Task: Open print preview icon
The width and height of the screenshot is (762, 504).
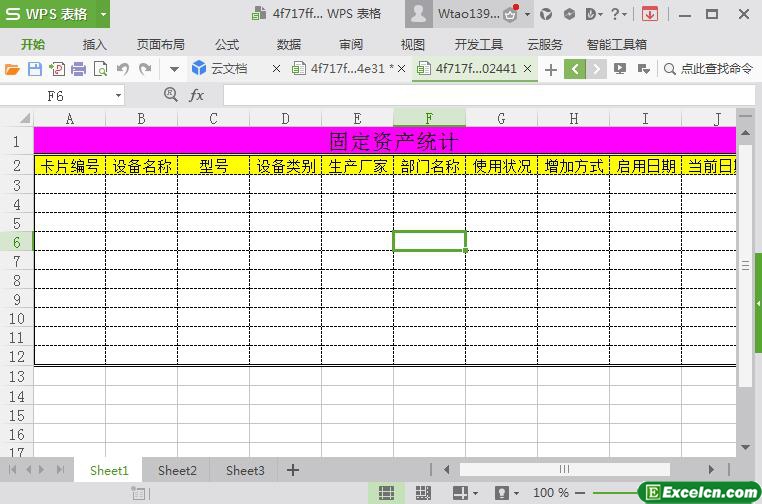Action: click(101, 69)
